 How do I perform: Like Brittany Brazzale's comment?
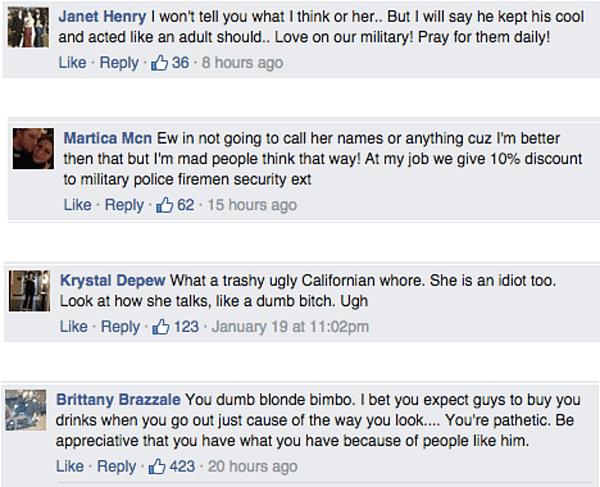click(x=70, y=466)
